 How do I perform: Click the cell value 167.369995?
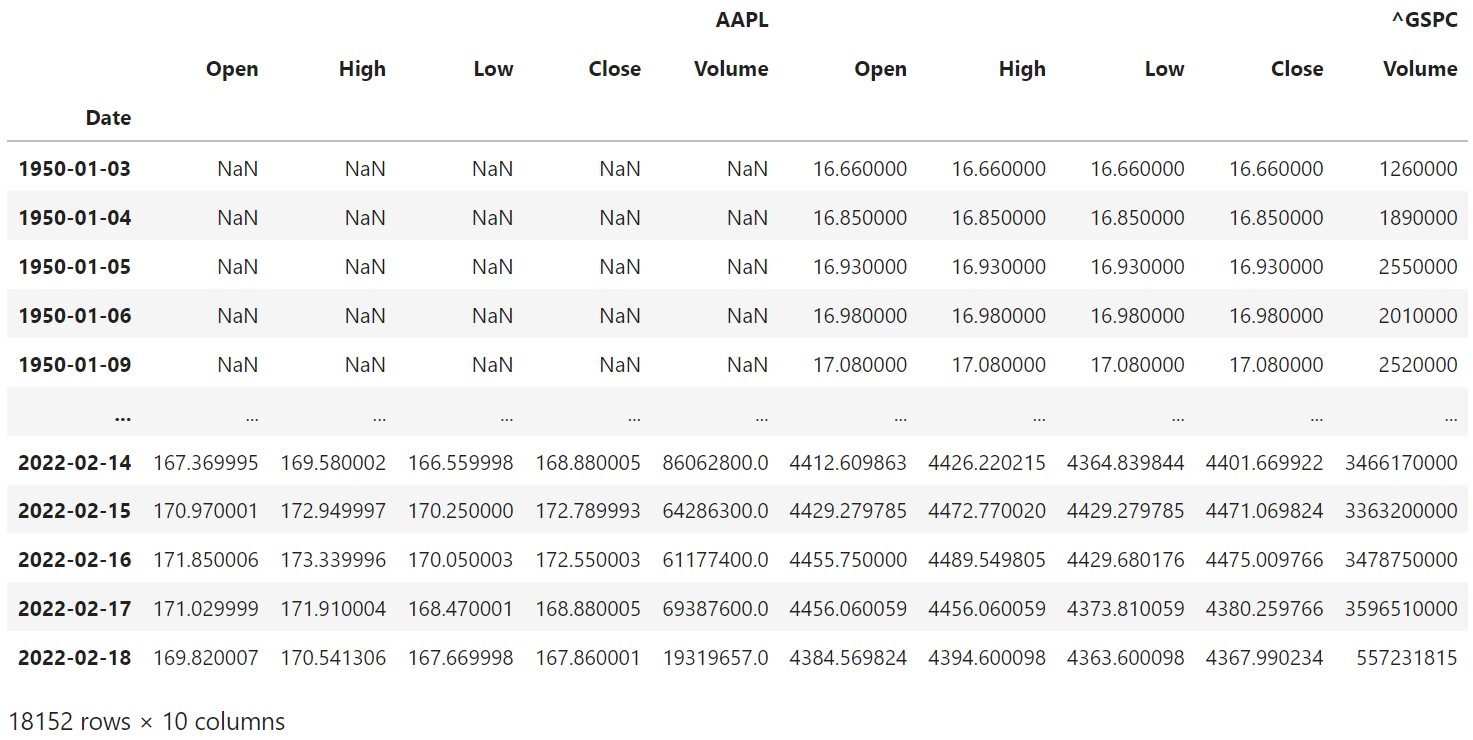tap(206, 462)
